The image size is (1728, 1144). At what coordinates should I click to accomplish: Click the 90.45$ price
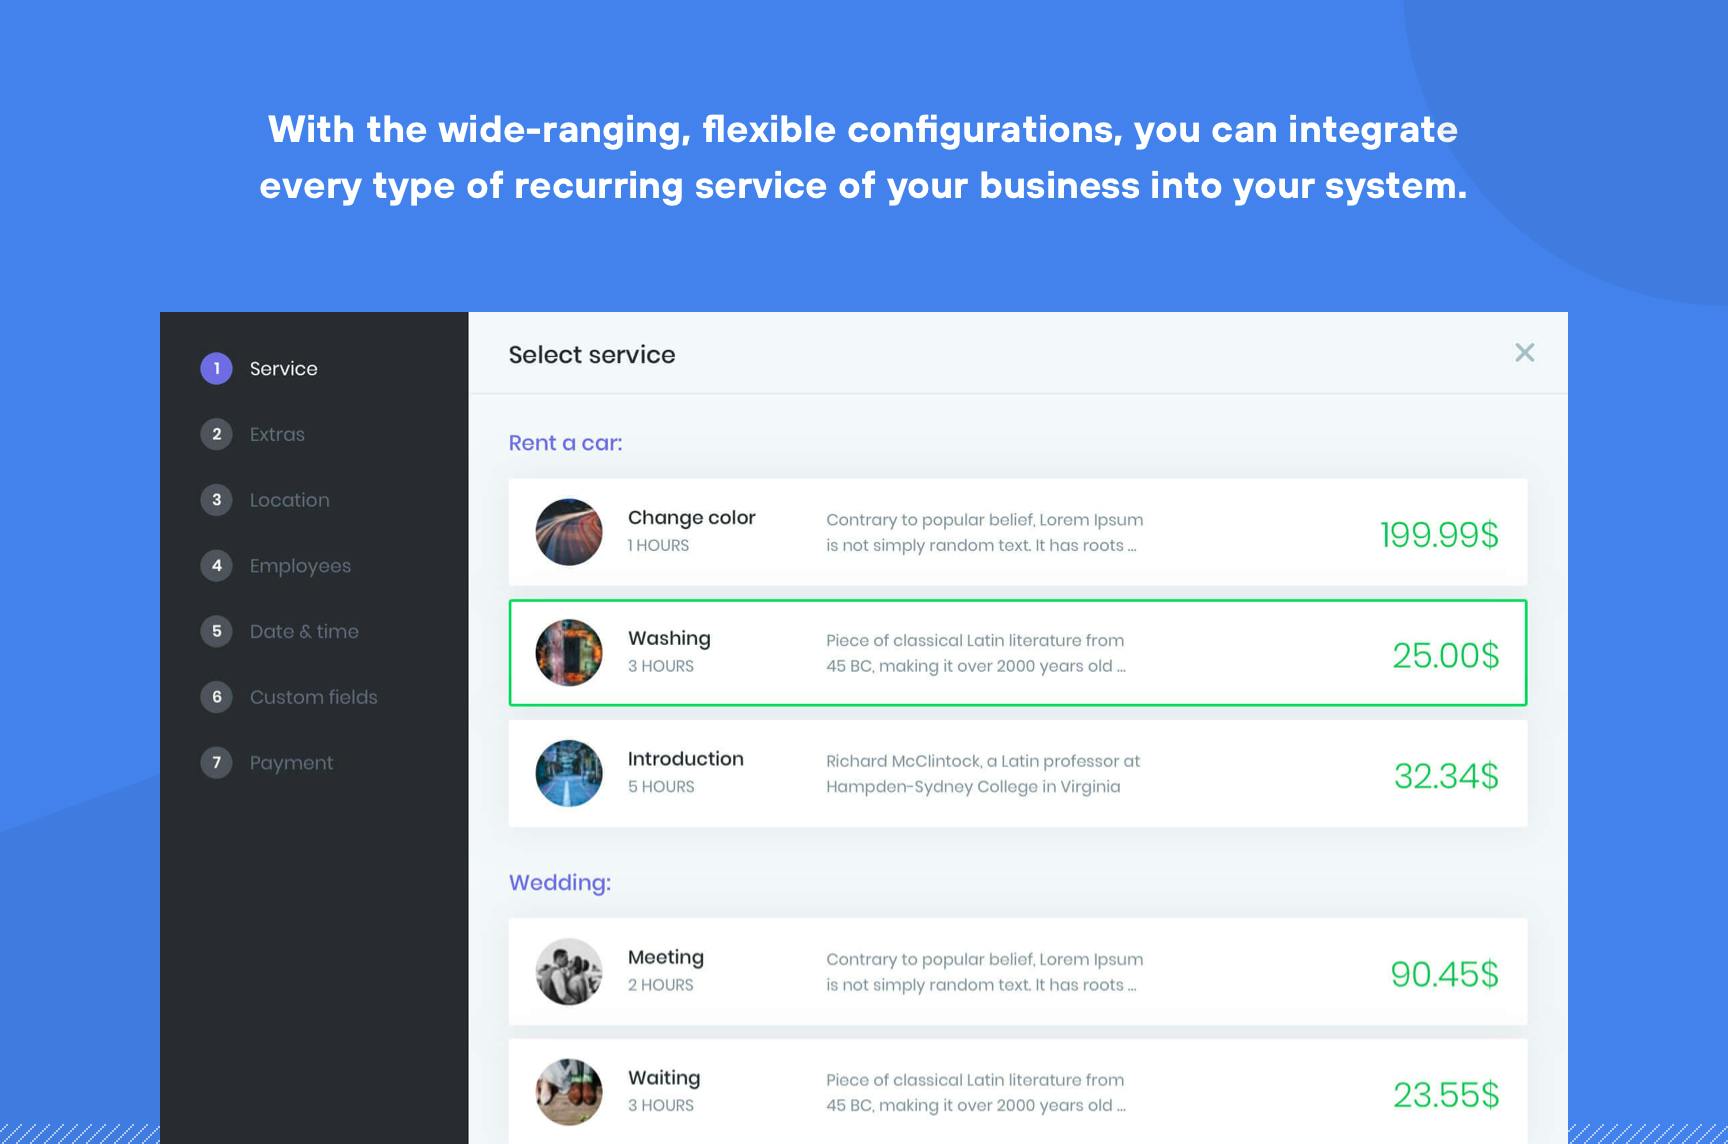[1444, 974]
